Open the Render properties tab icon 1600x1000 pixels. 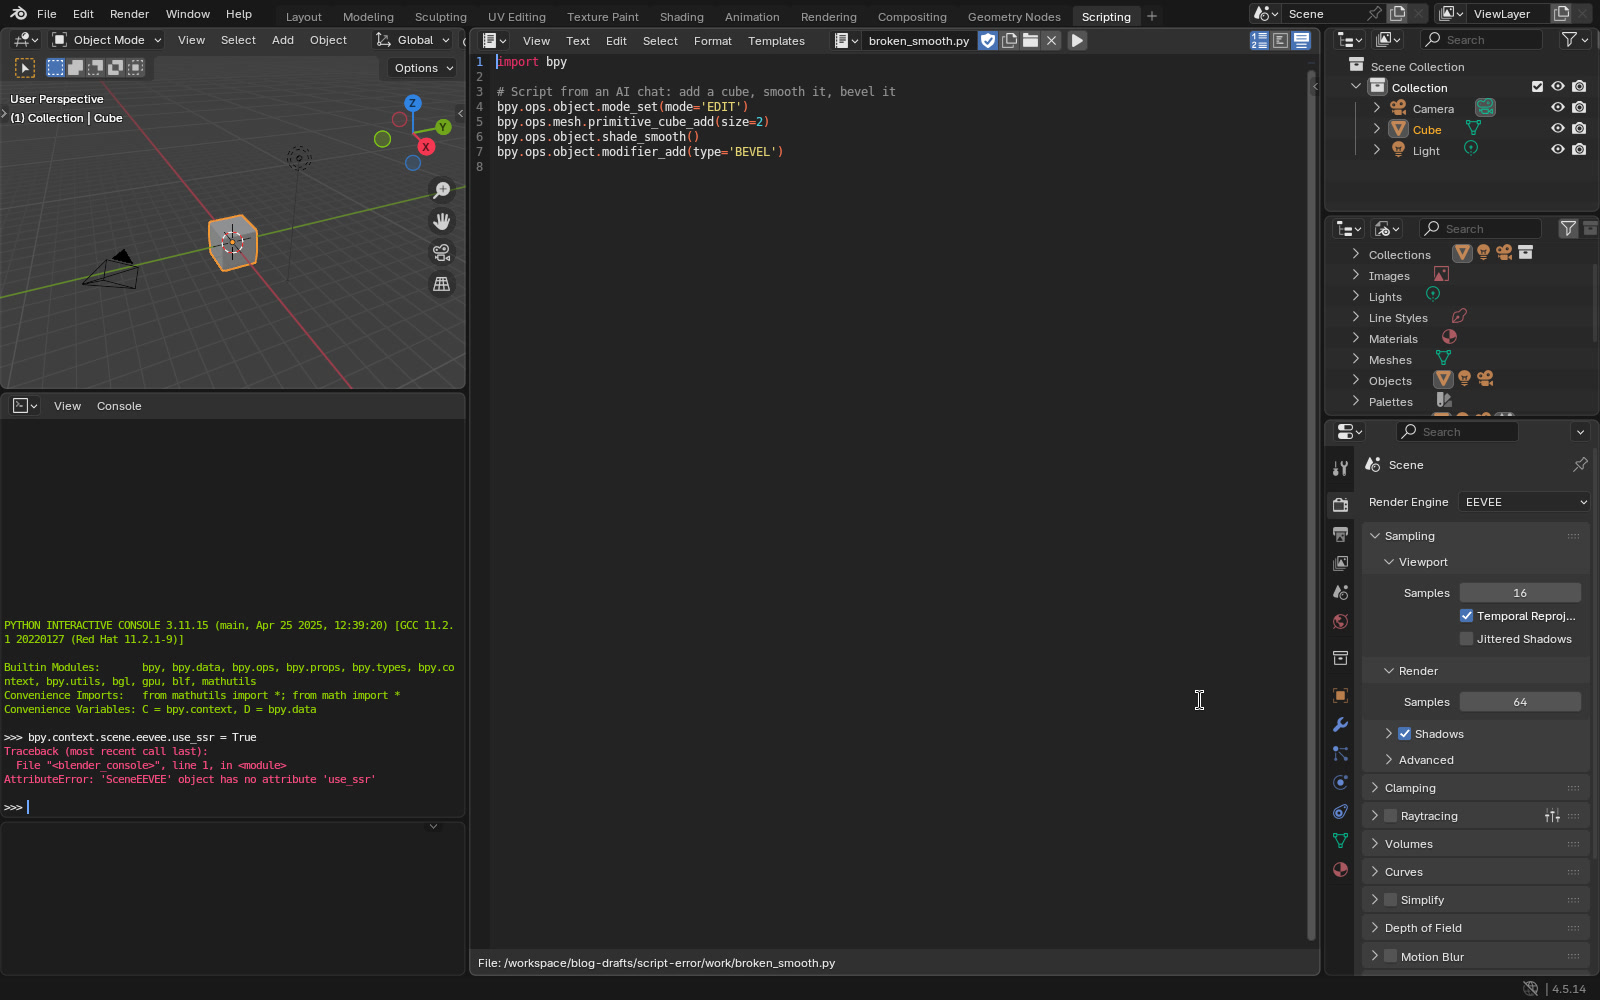(x=1341, y=505)
